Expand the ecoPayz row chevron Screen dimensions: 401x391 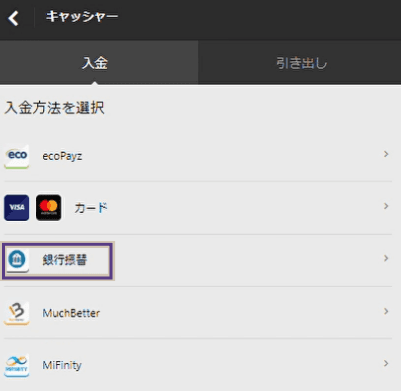pyautogui.click(x=386, y=154)
